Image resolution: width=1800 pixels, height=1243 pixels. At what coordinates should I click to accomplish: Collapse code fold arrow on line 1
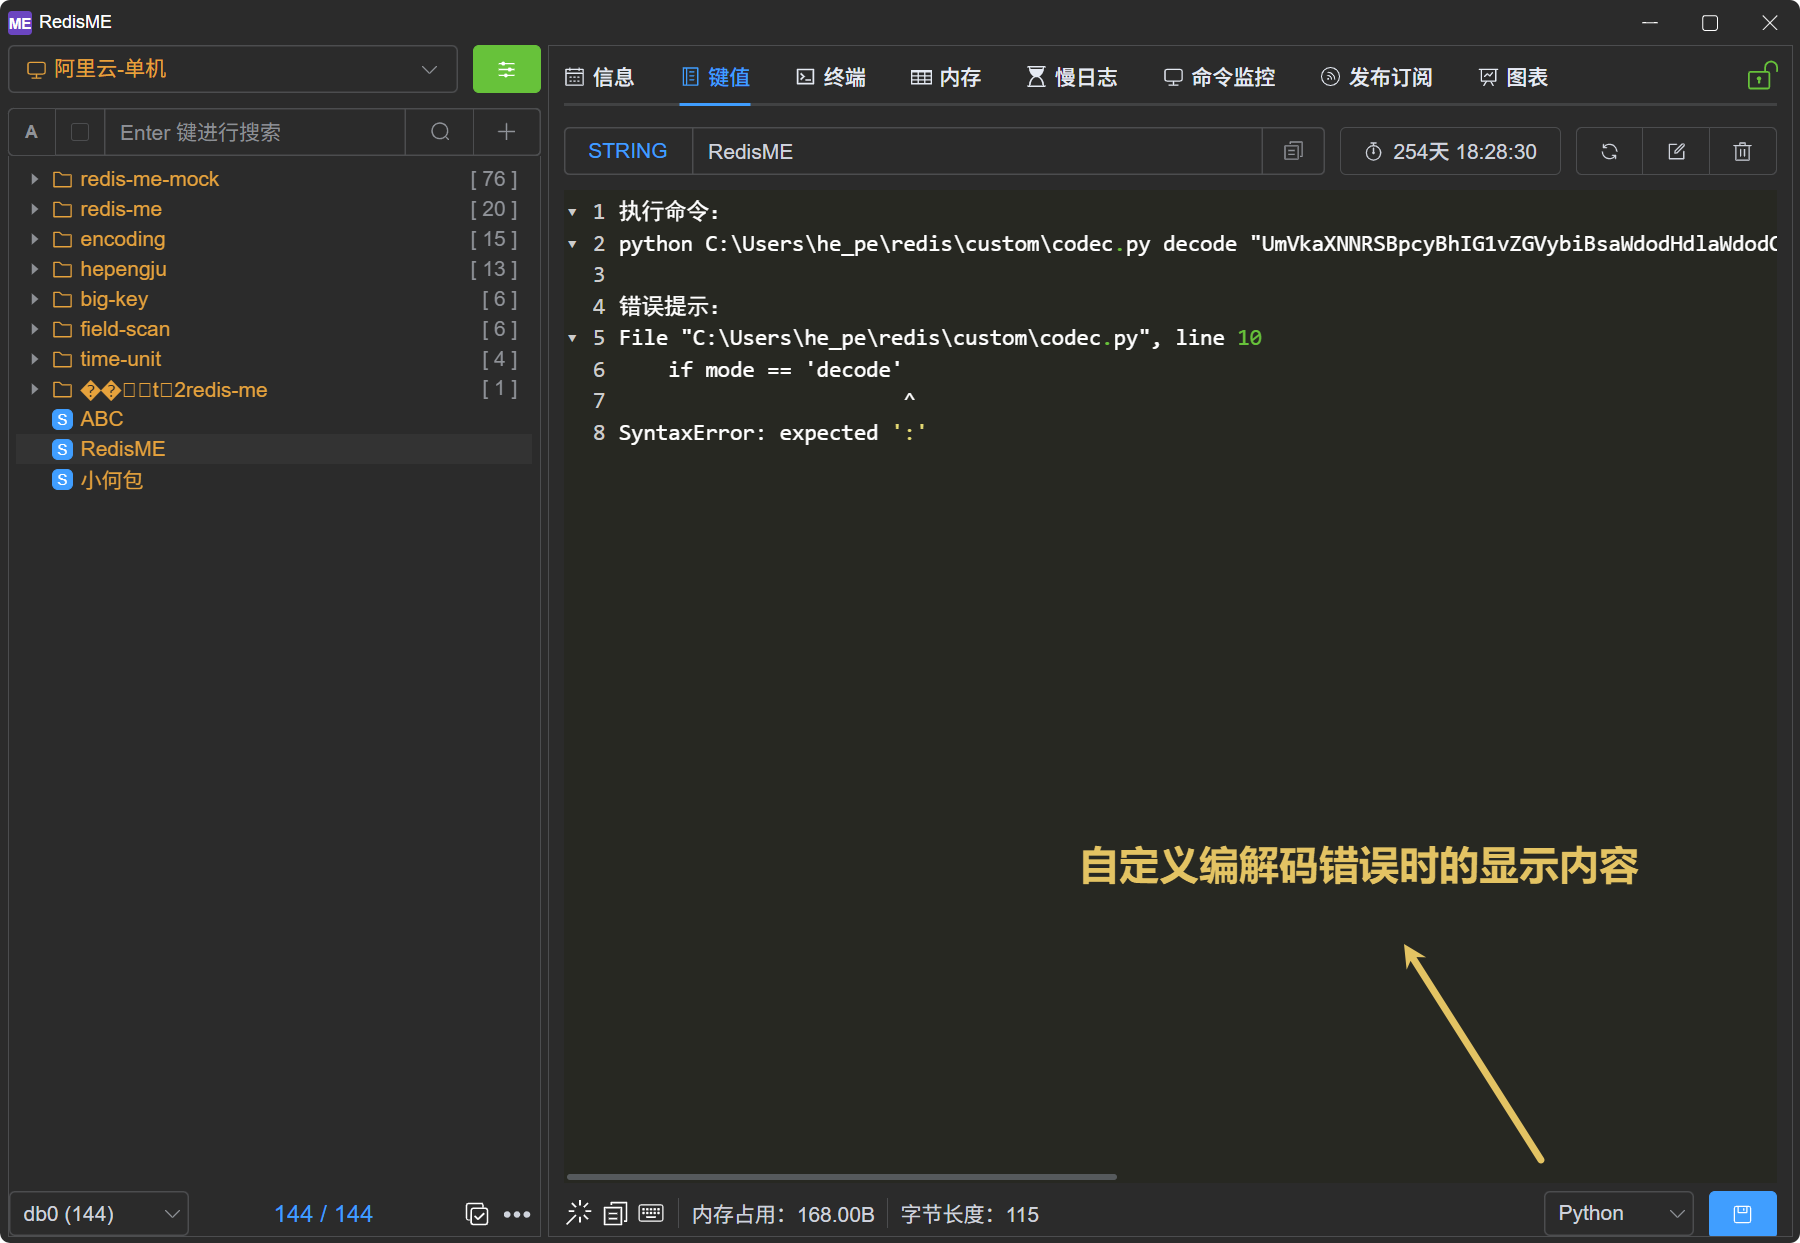(x=572, y=212)
